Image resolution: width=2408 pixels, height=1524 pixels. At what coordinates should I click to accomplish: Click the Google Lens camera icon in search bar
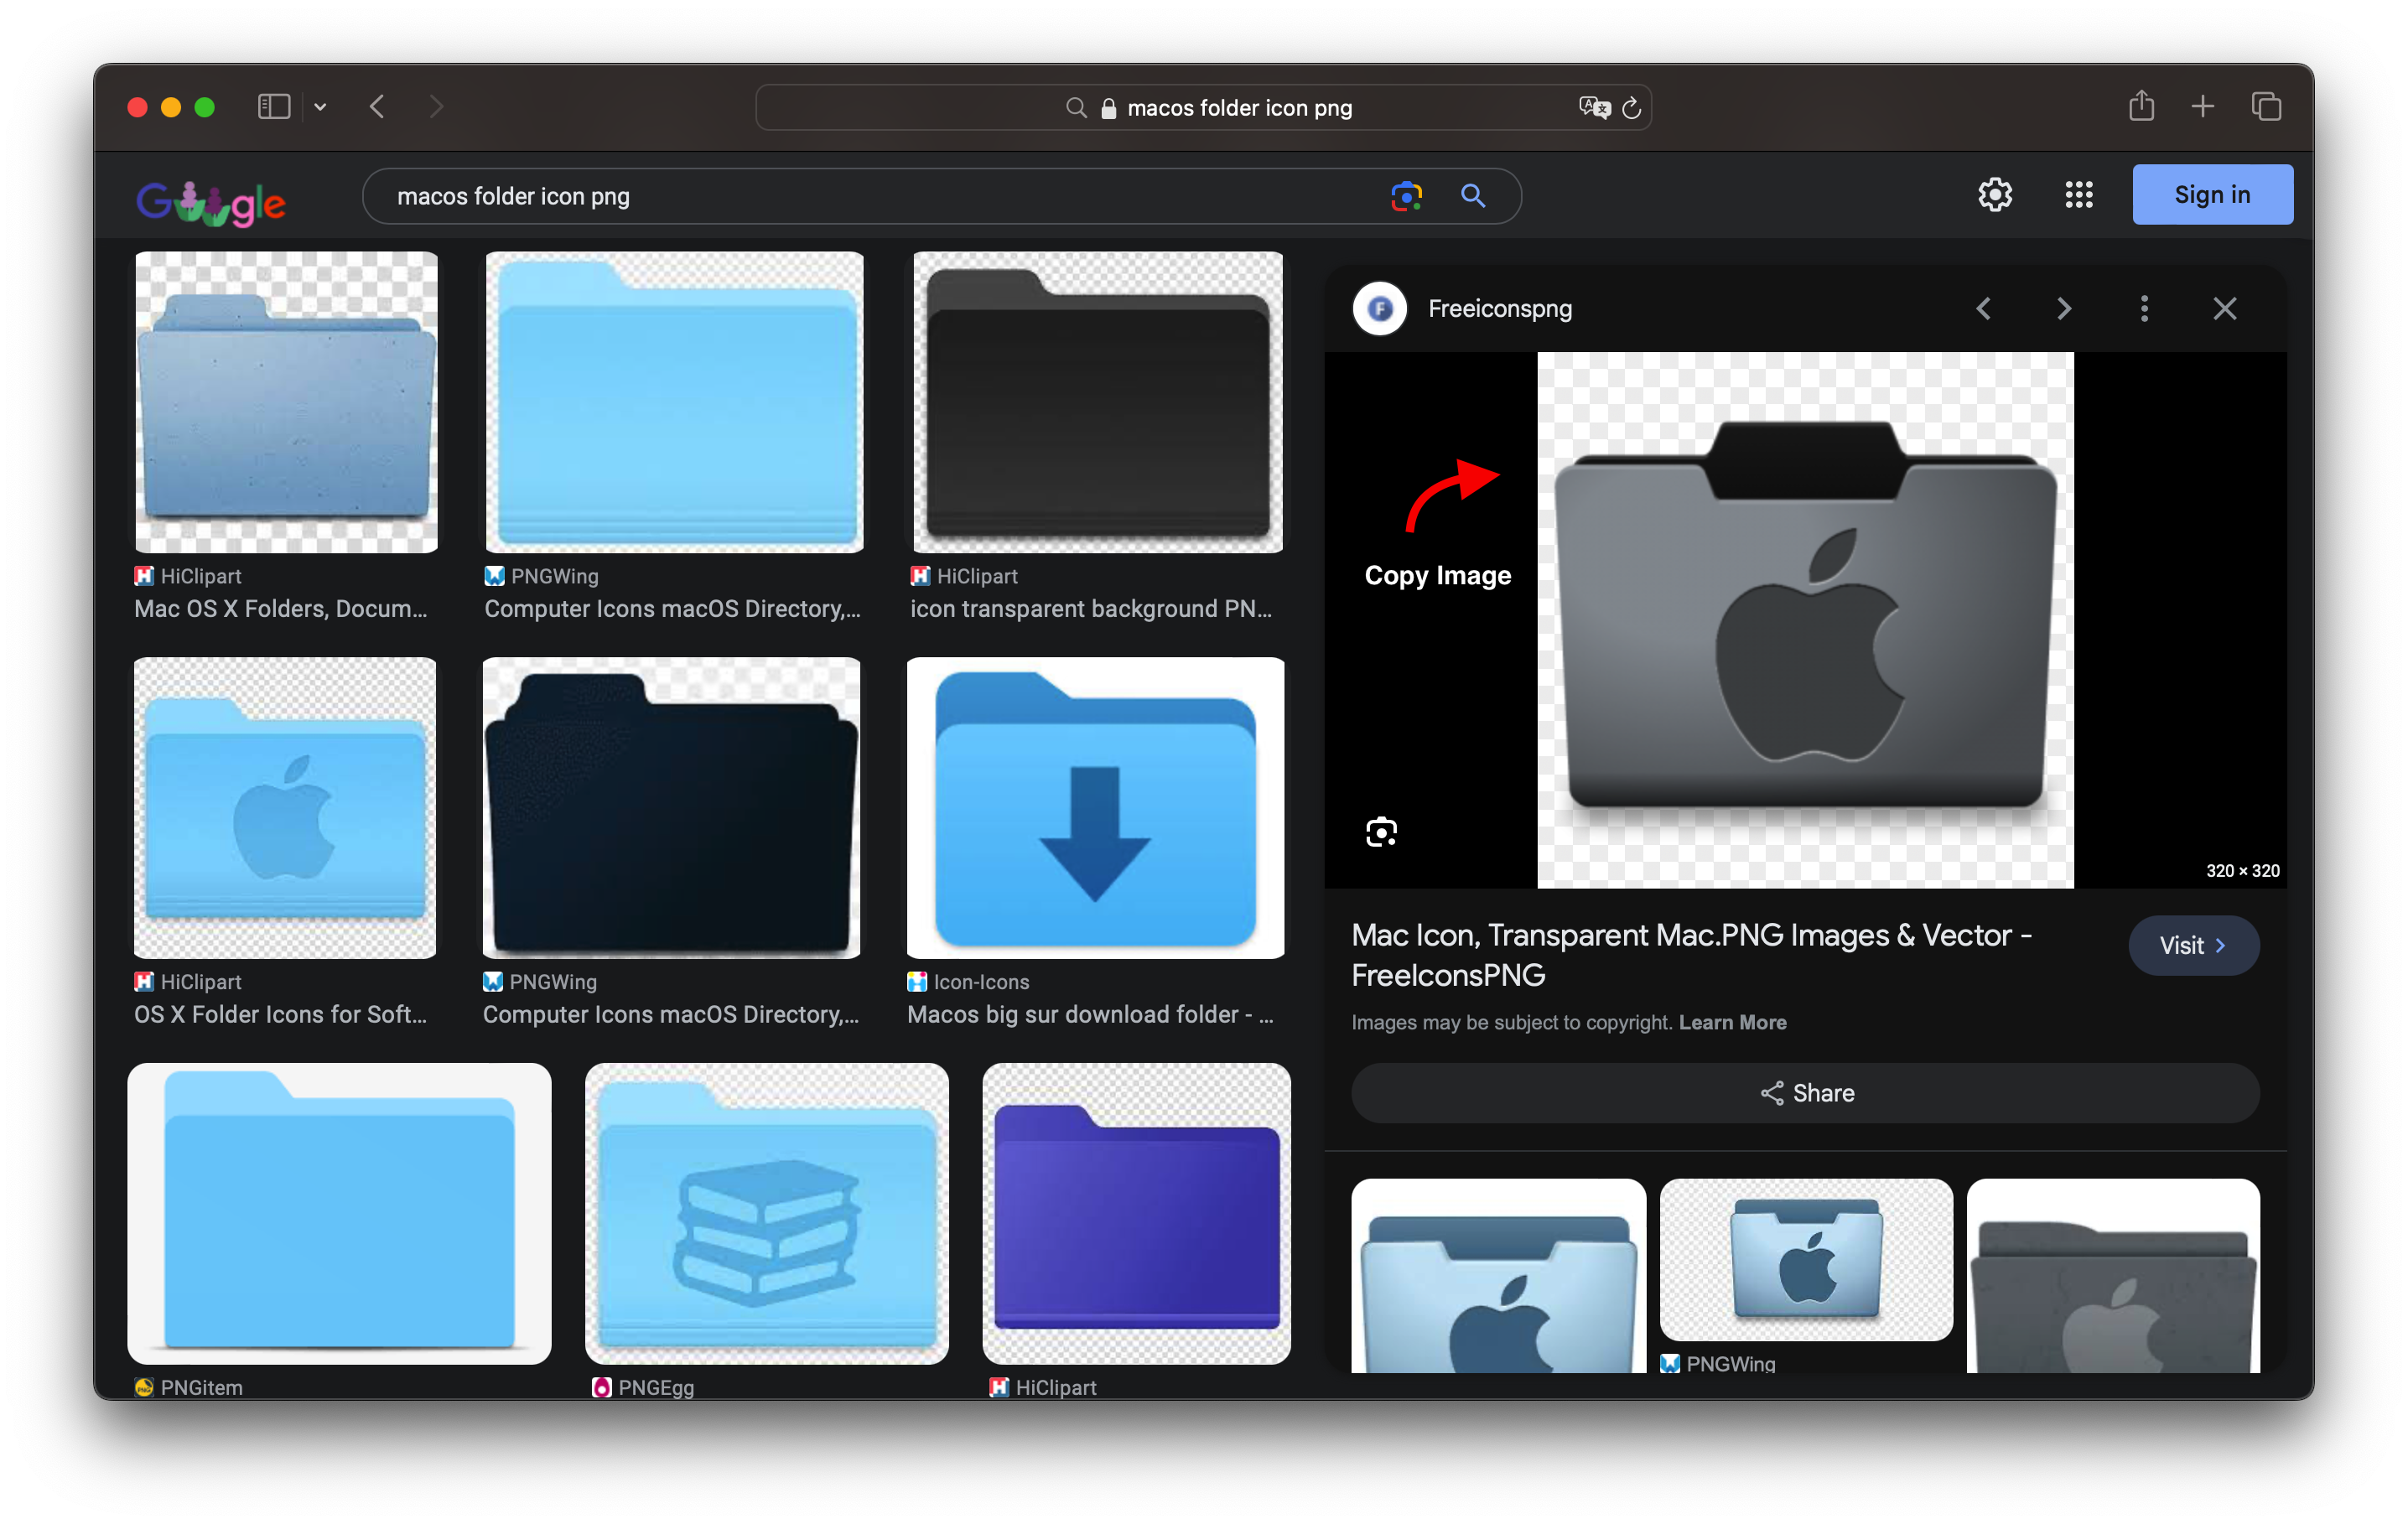pyautogui.click(x=1406, y=196)
